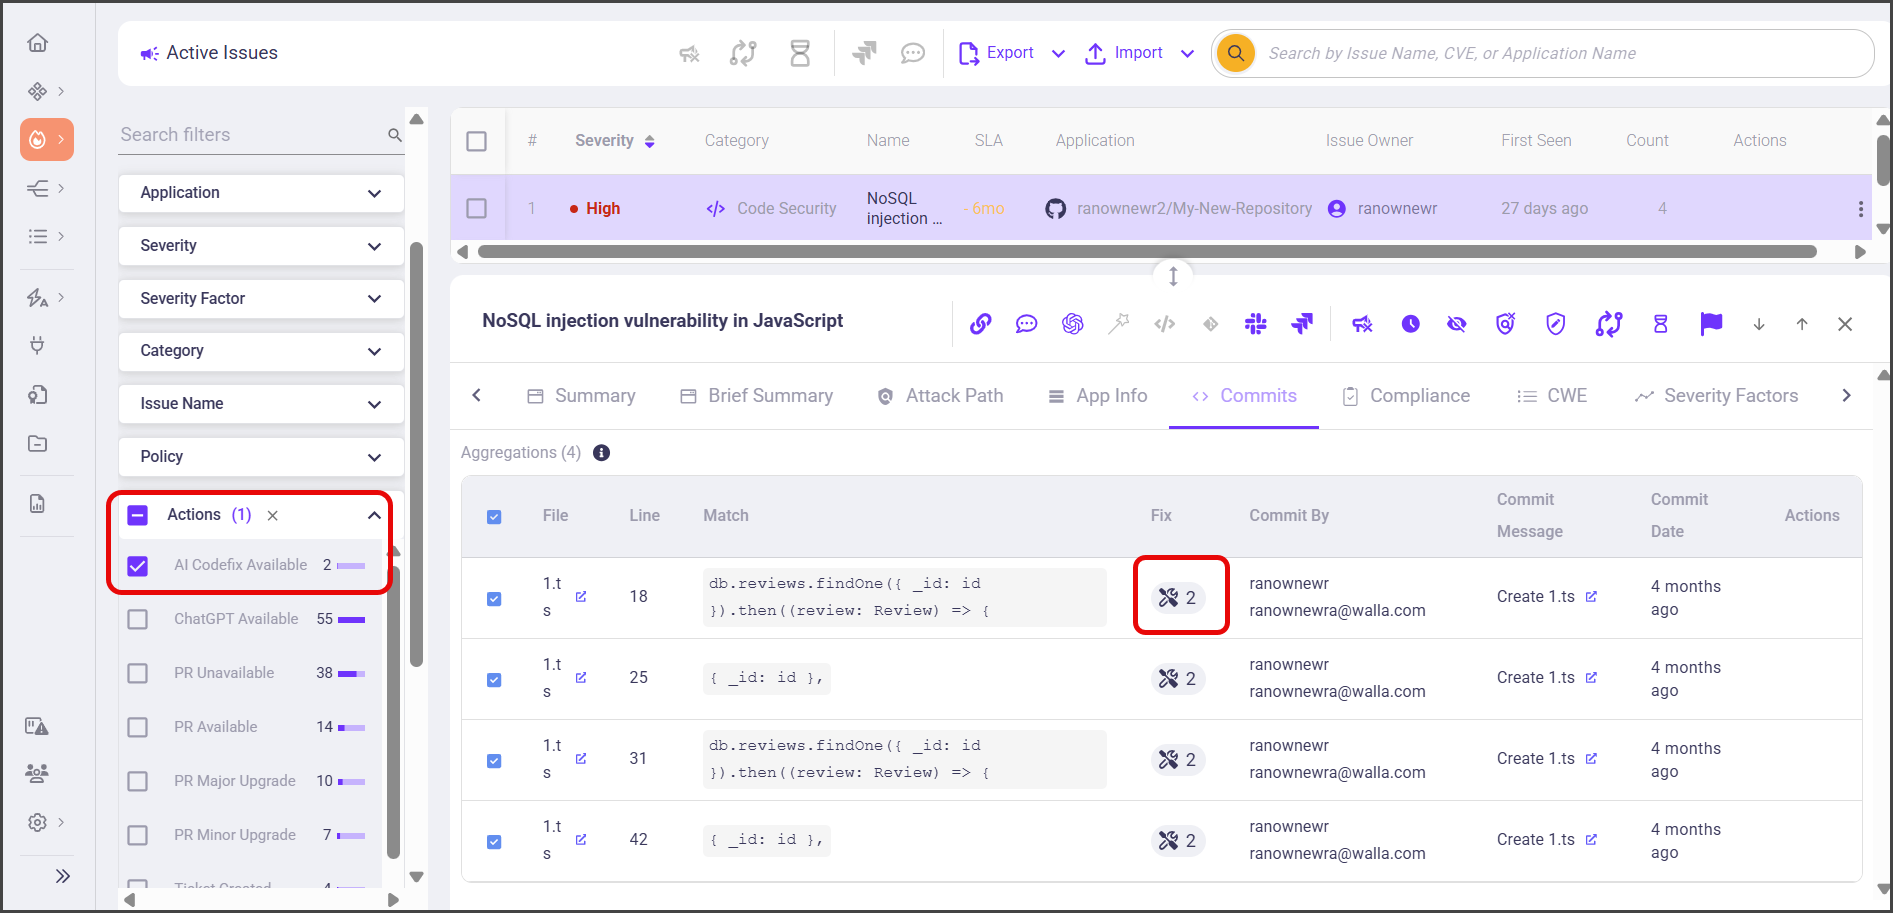Click the Slack icon in issue toolbar
Screen dimensions: 1893x913
(1256, 324)
